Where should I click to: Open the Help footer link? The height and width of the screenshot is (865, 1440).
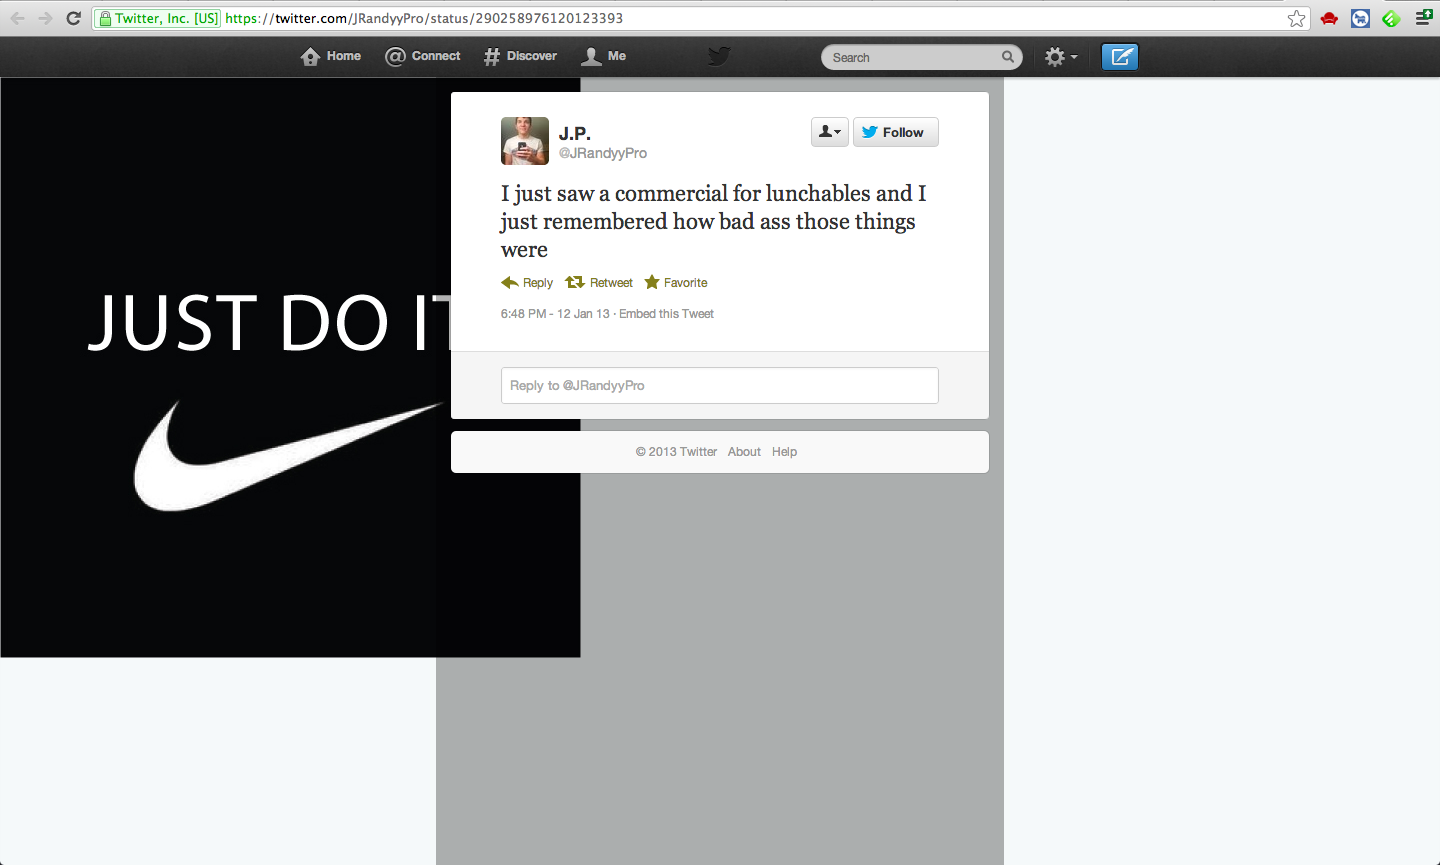point(784,452)
